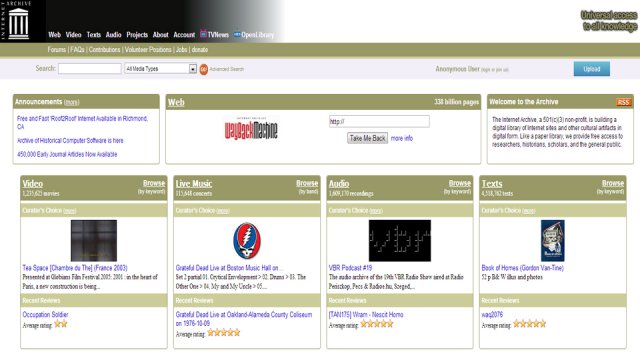The image size is (640, 360).
Task: Open Grateful Dead Live at Boston Music Hall
Action: coord(229,268)
